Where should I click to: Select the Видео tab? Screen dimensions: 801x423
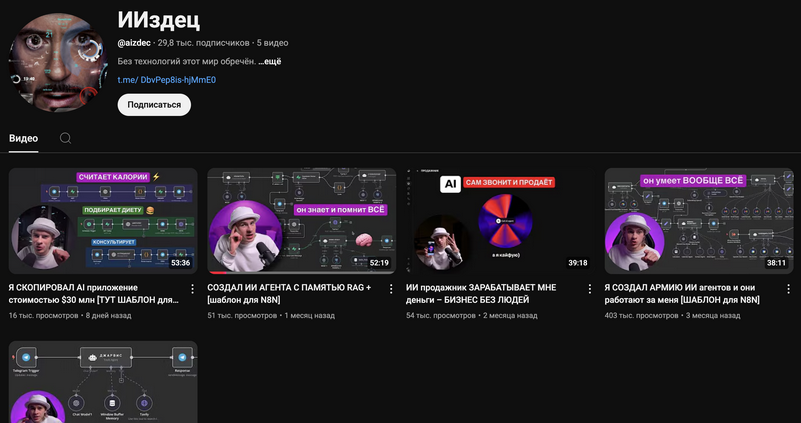tap(23, 138)
